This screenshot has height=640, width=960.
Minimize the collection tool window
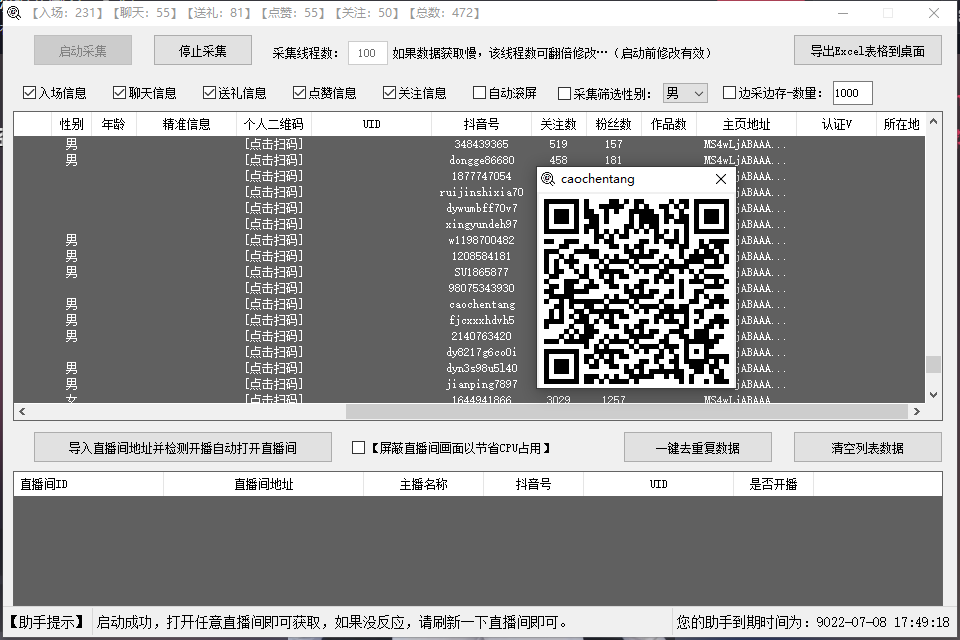843,13
